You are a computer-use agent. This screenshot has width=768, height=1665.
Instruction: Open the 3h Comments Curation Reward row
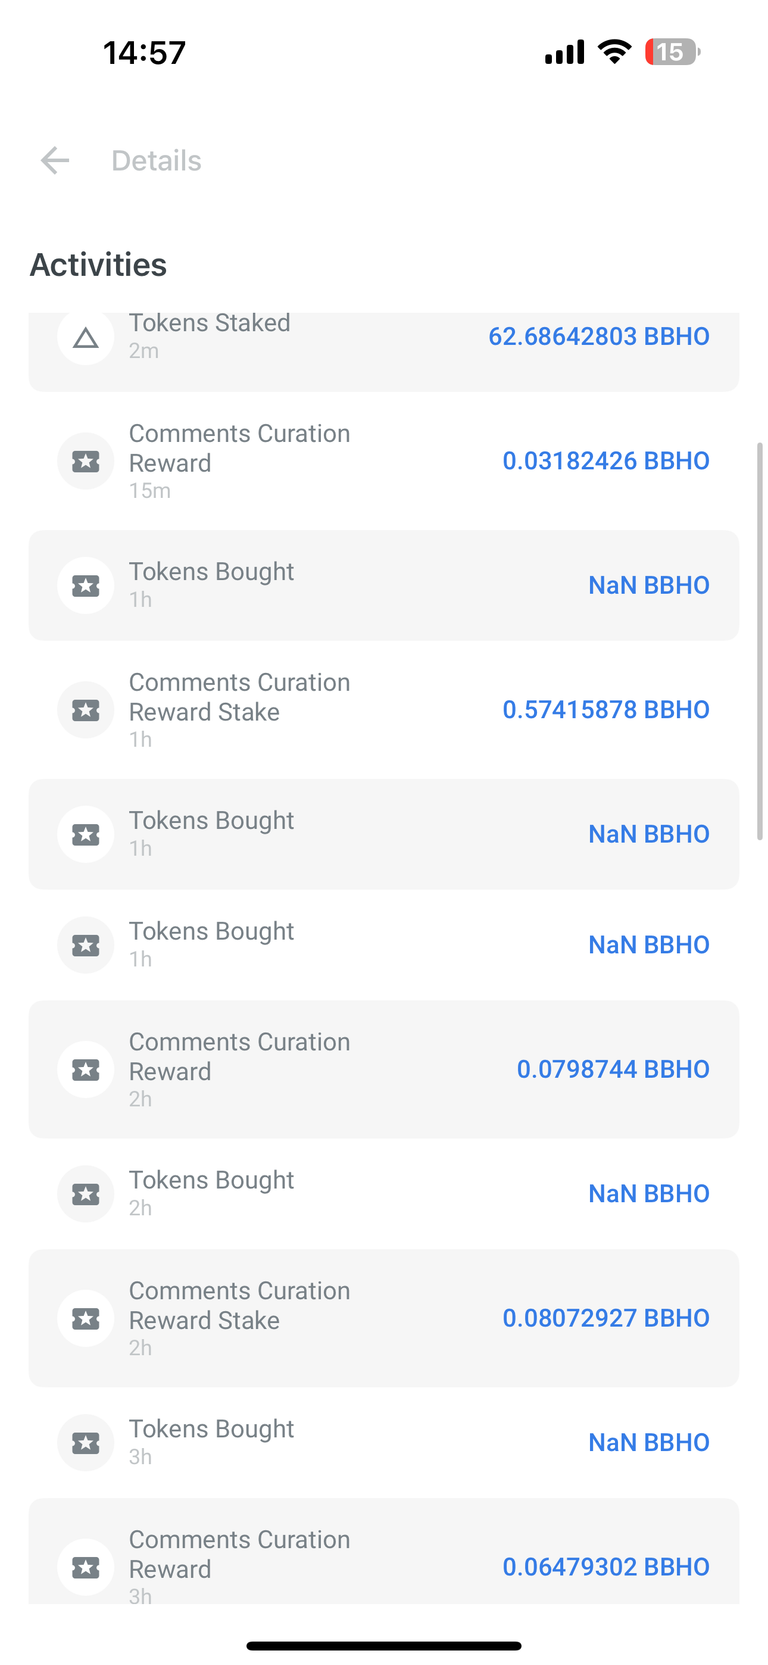[384, 1551]
